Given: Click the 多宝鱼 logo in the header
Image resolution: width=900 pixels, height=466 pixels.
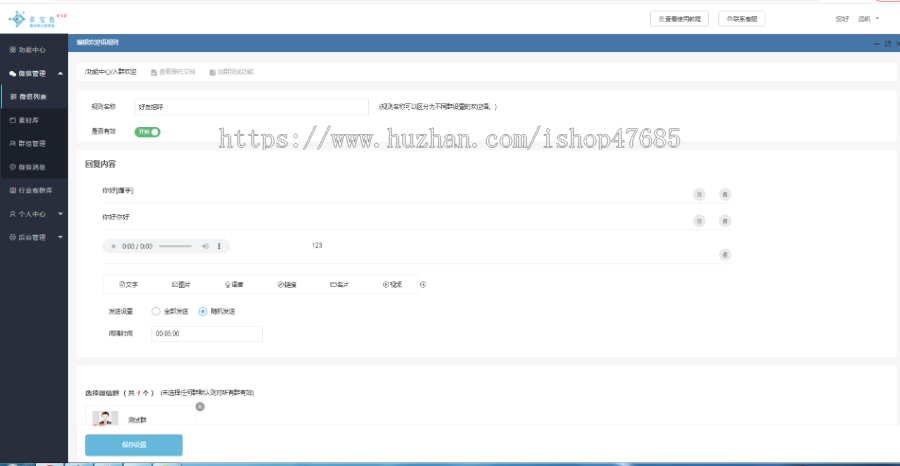Looking at the screenshot, I should tap(37, 20).
